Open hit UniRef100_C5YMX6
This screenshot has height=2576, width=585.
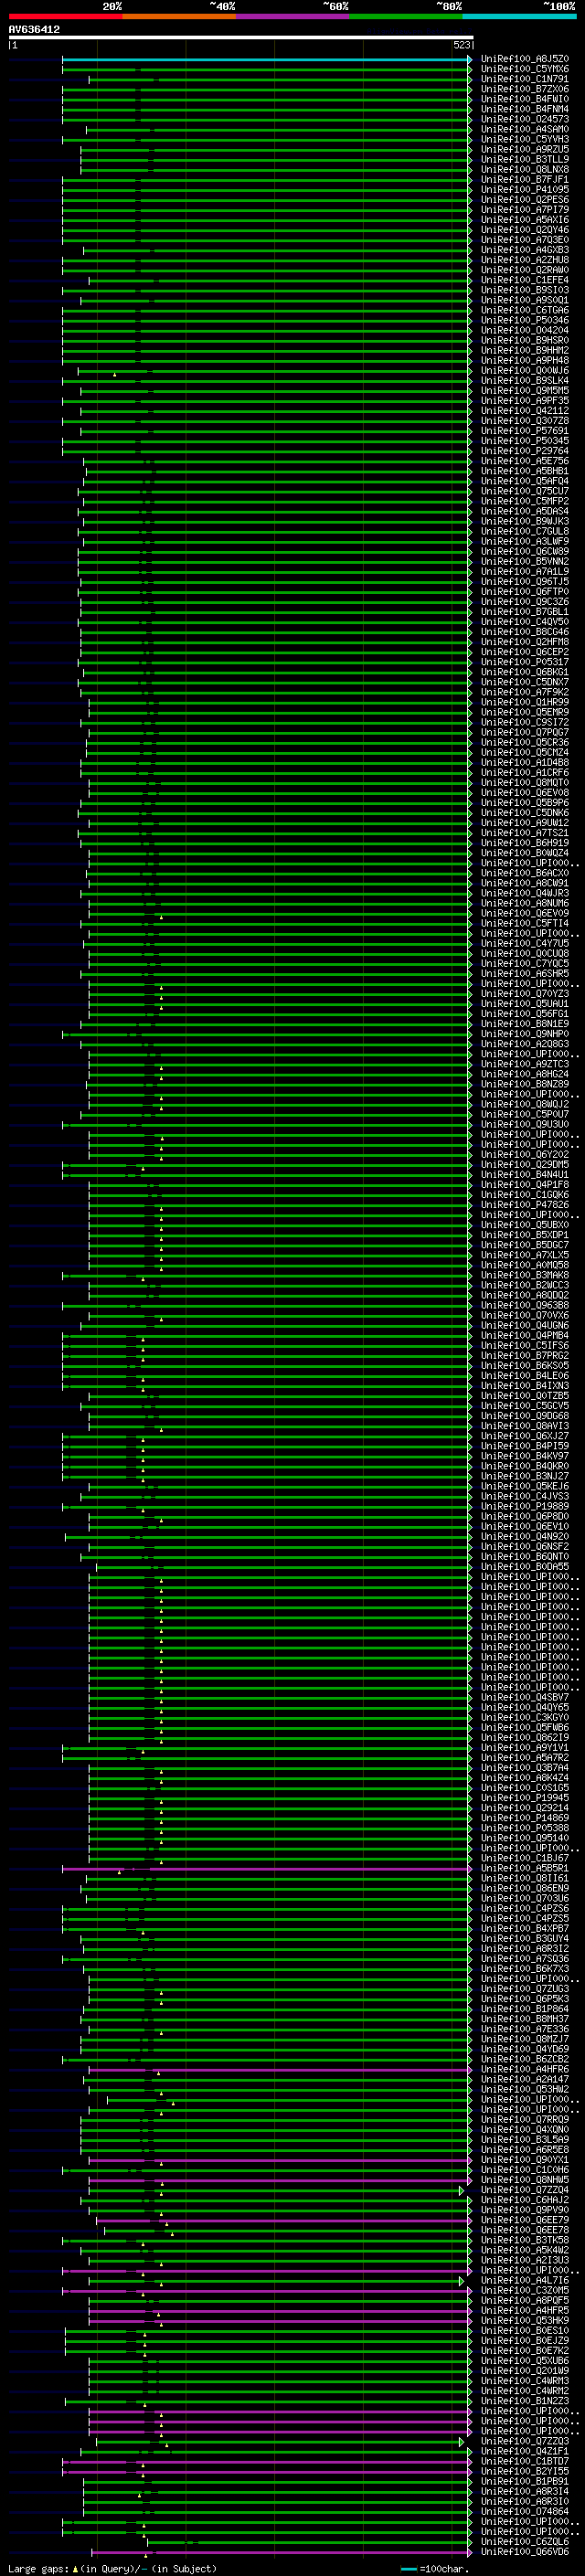pos(525,69)
